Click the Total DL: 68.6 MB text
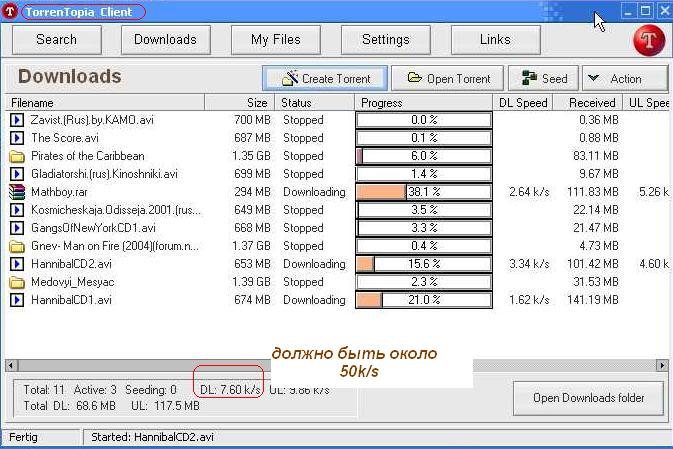This screenshot has width=673, height=449. [x=69, y=406]
